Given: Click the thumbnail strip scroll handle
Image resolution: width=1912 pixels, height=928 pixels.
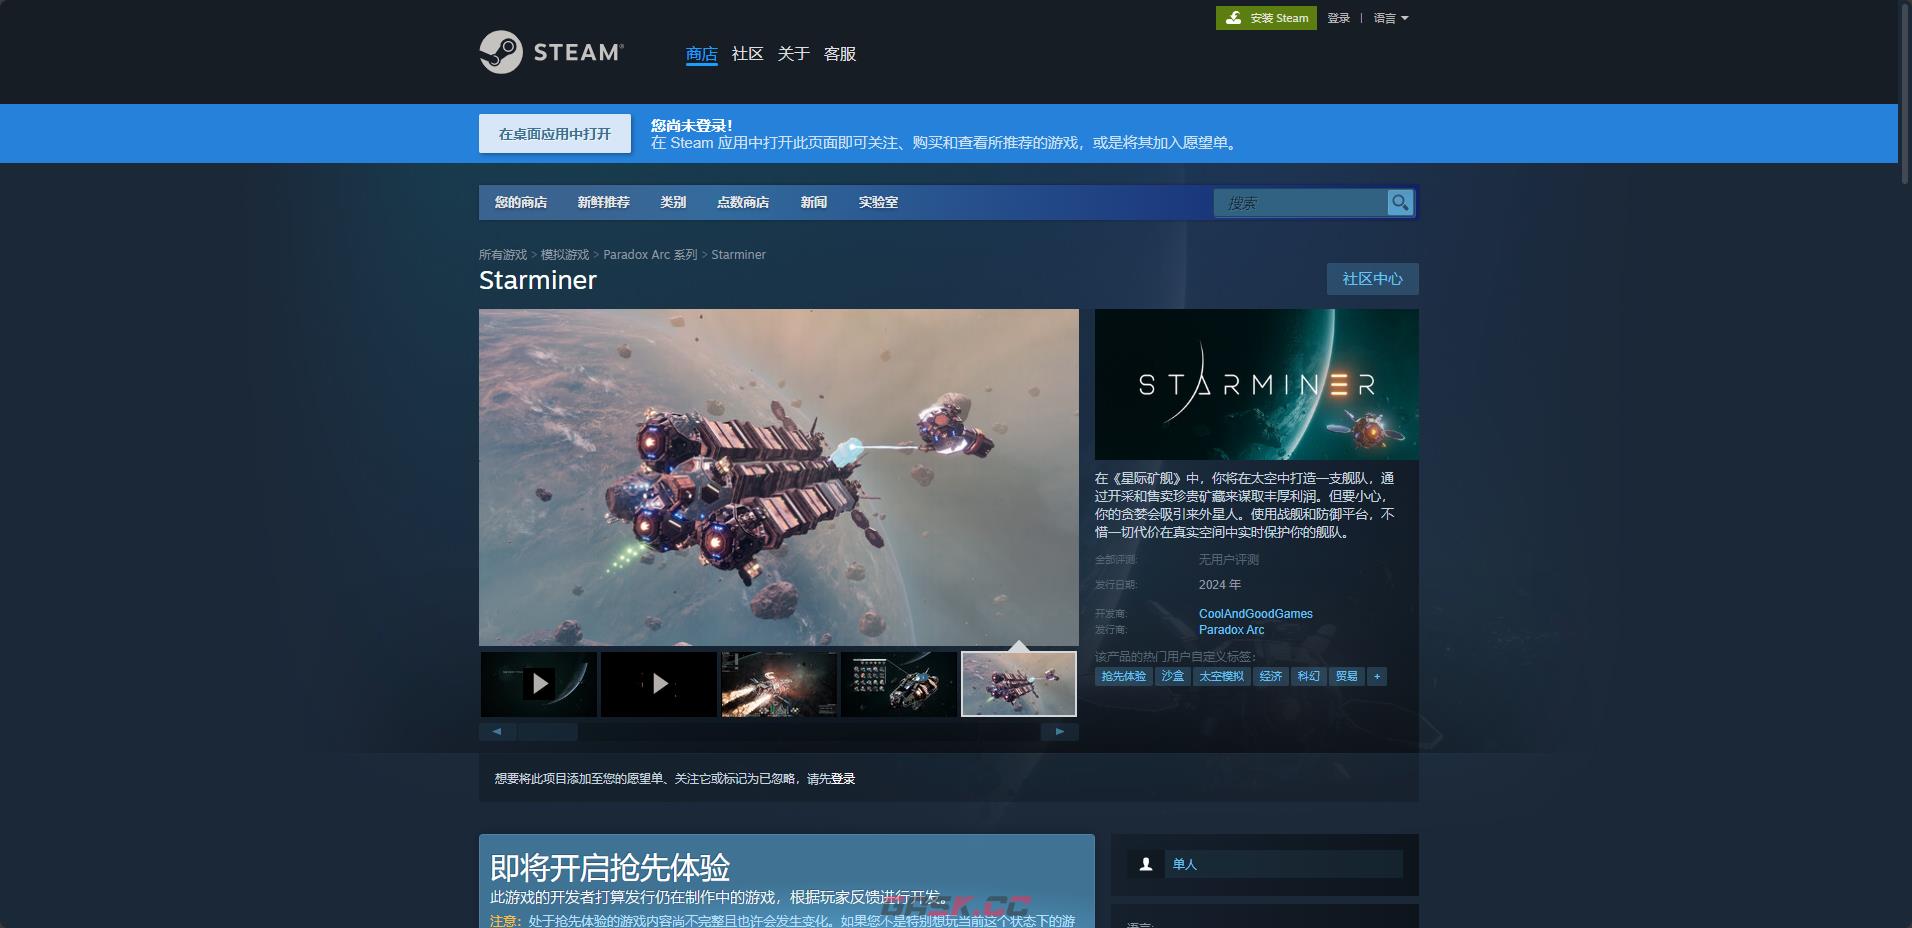Looking at the screenshot, I should (x=547, y=732).
